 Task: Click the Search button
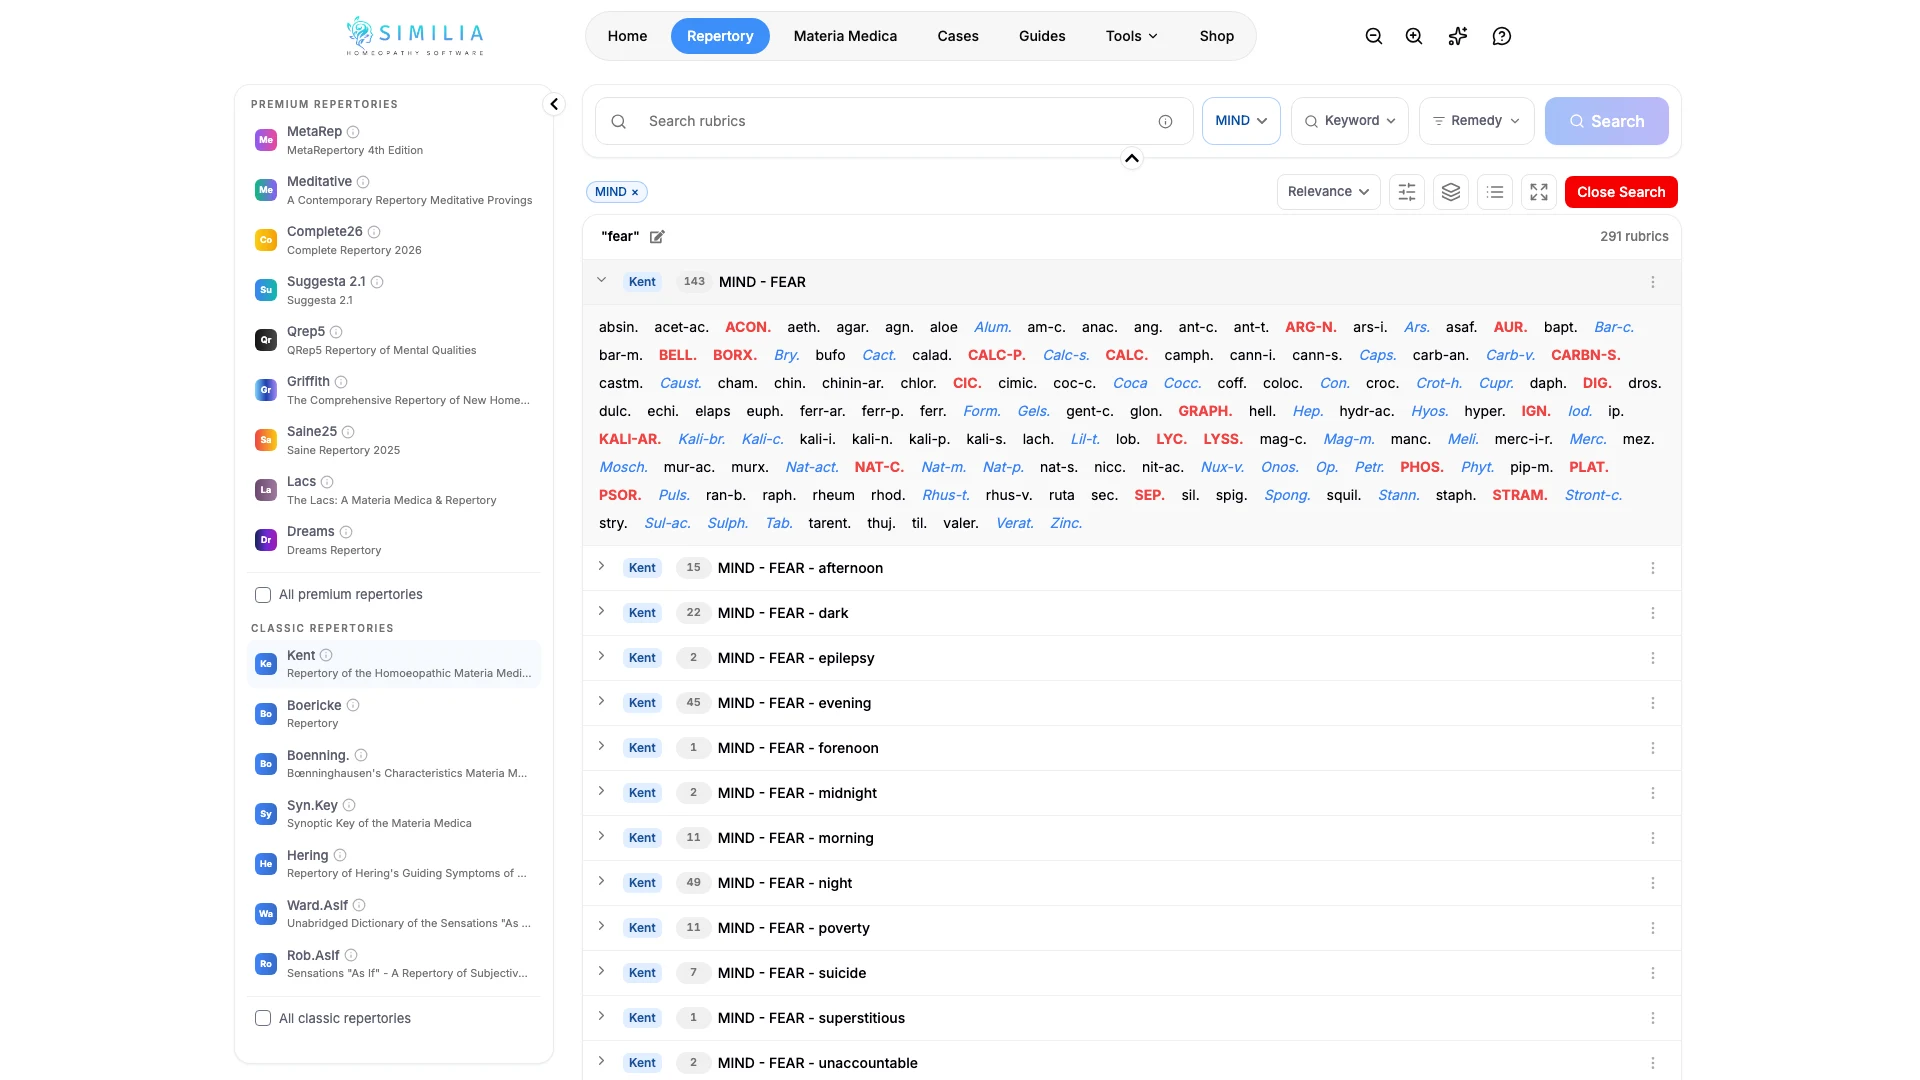[x=1606, y=121]
